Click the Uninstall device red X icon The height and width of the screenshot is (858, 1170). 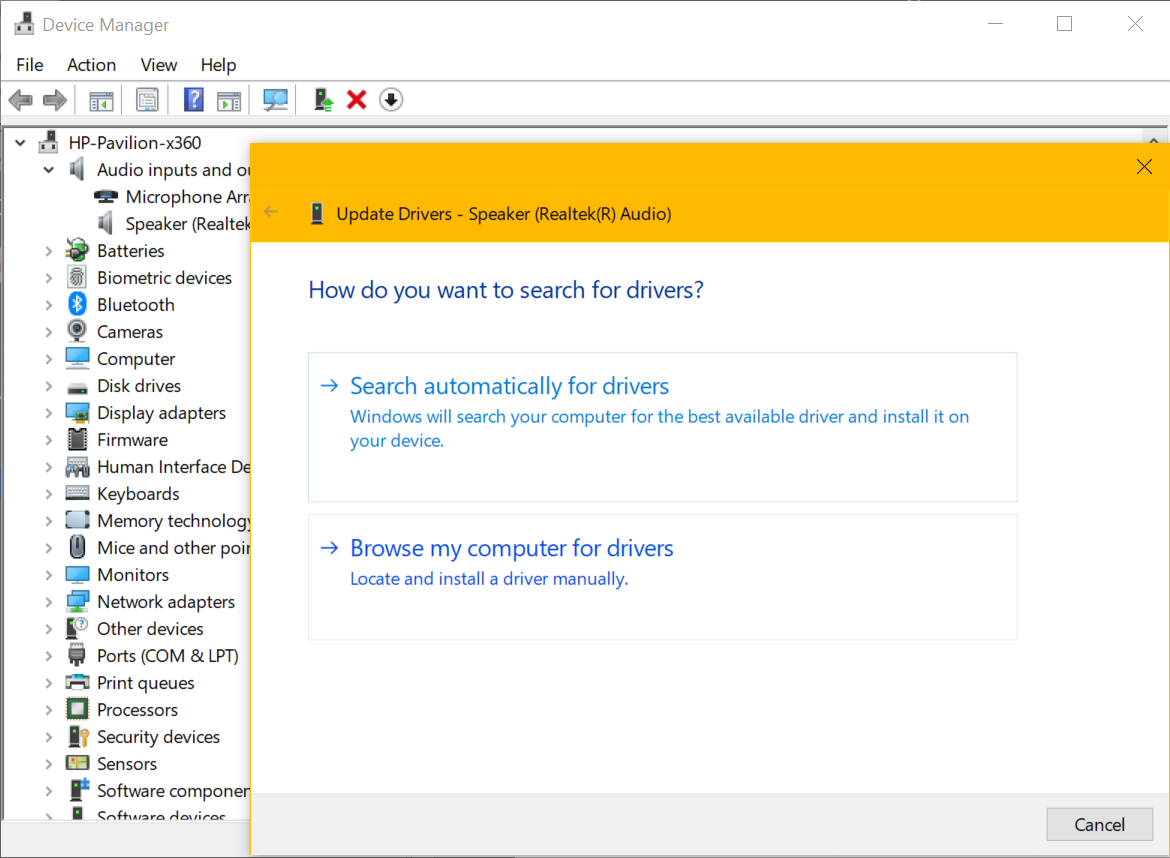tap(357, 99)
